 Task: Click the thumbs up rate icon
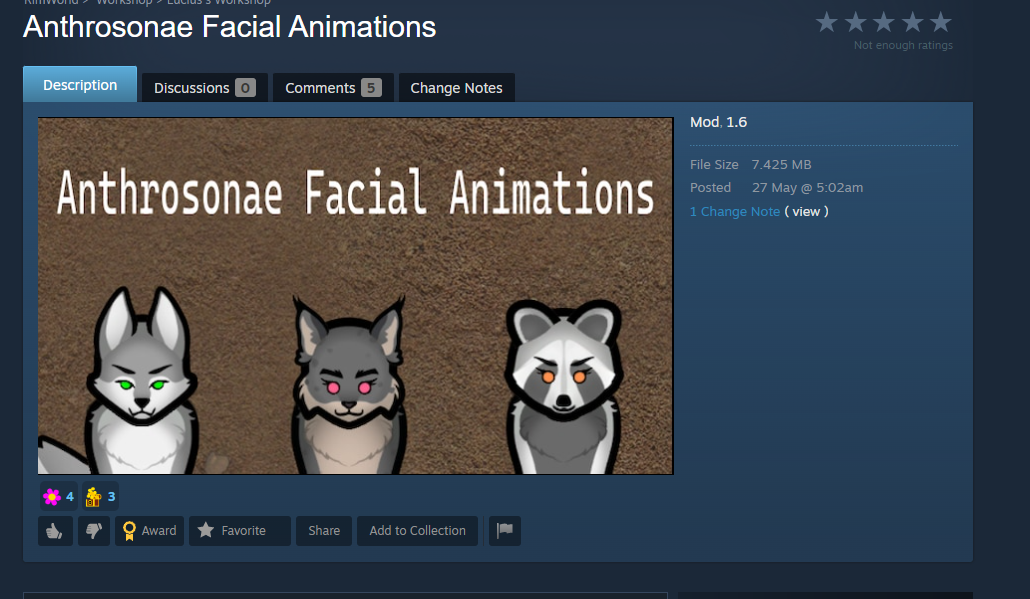tap(55, 531)
